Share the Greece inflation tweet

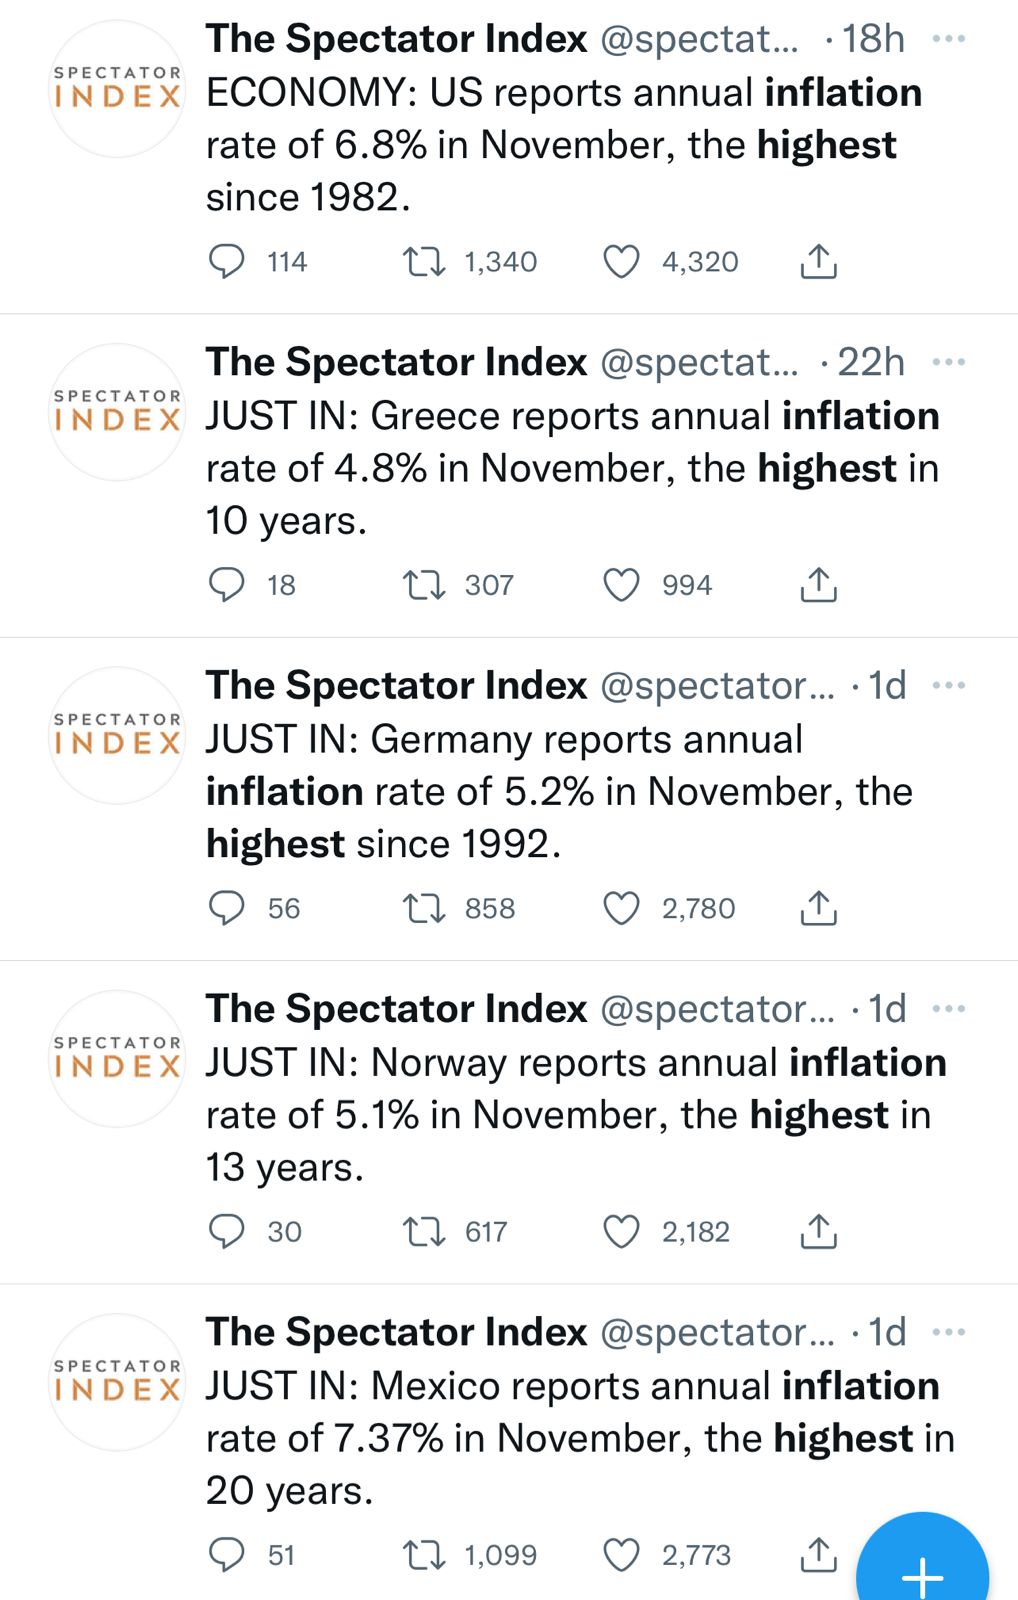pyautogui.click(x=818, y=585)
